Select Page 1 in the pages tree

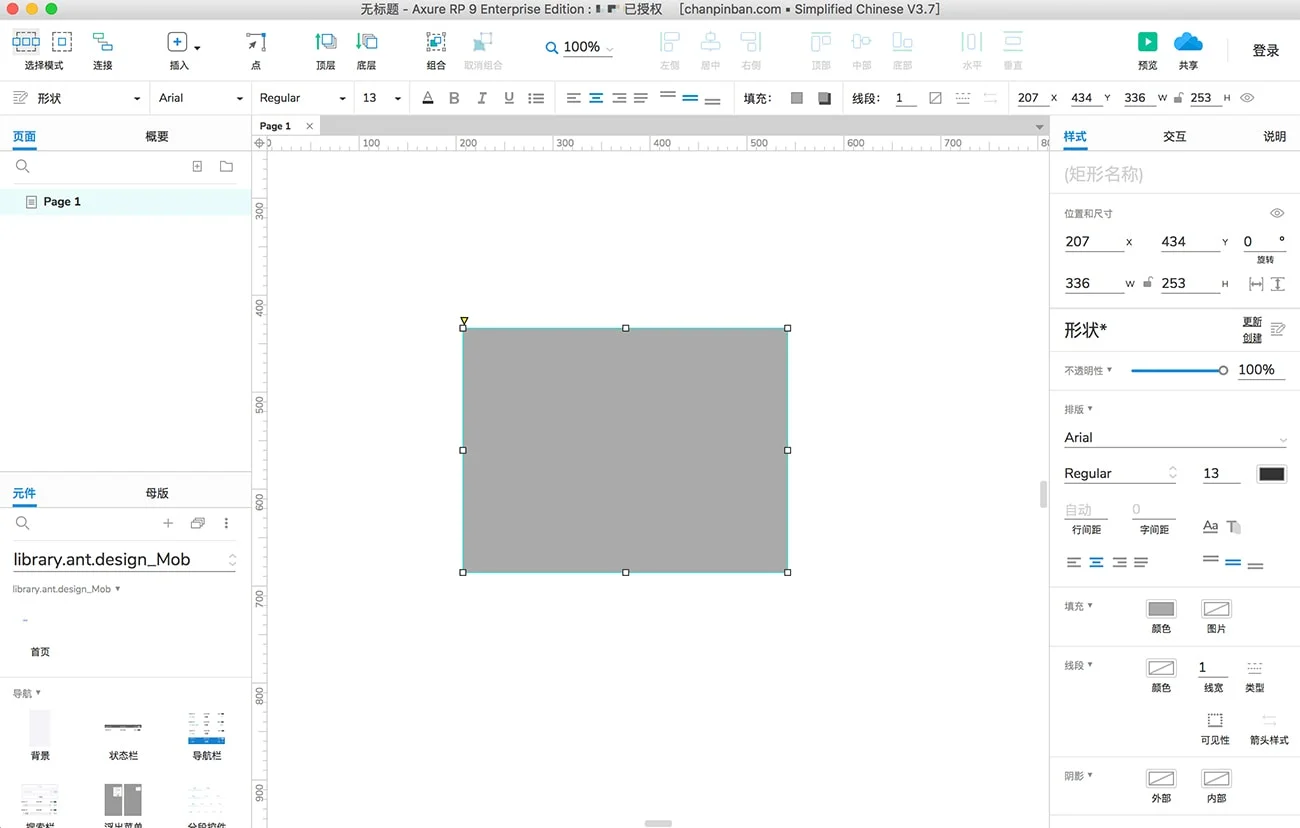(62, 202)
